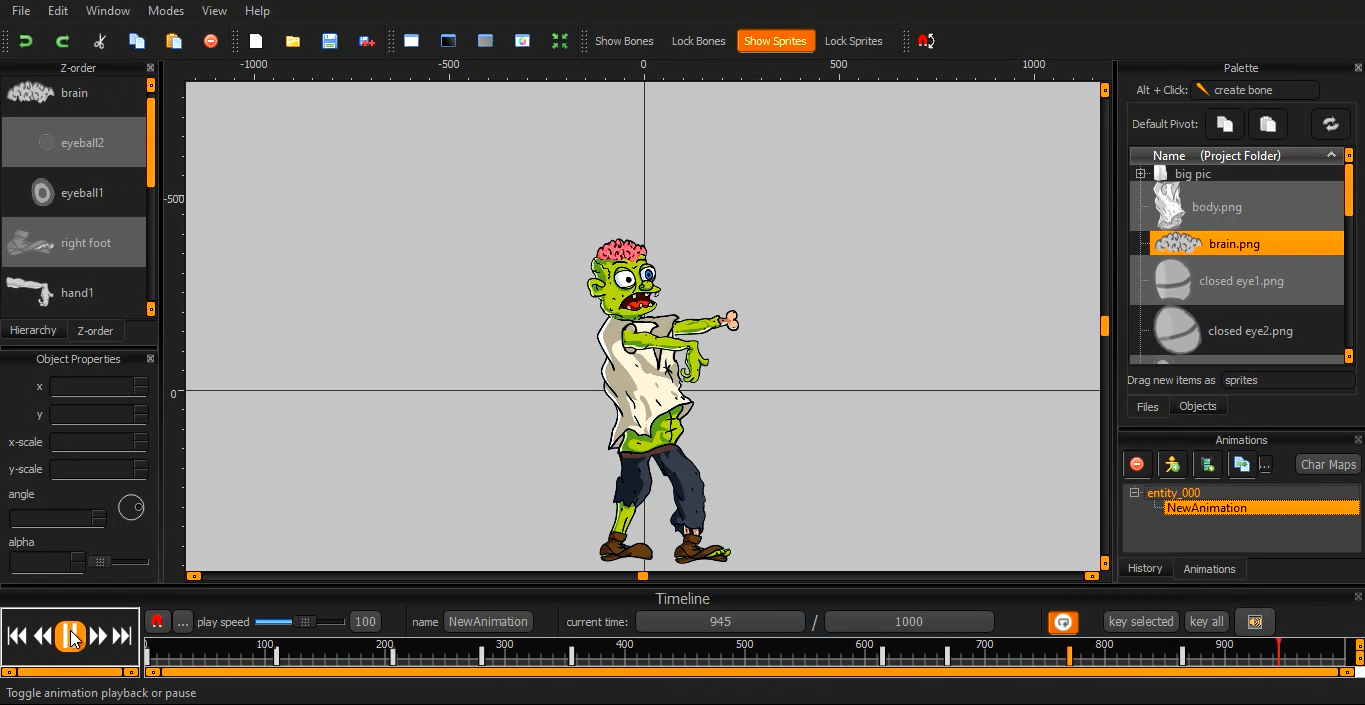Viewport: 1365px width, 705px height.
Task: Click the refresh palette icon
Action: [x=1330, y=124]
